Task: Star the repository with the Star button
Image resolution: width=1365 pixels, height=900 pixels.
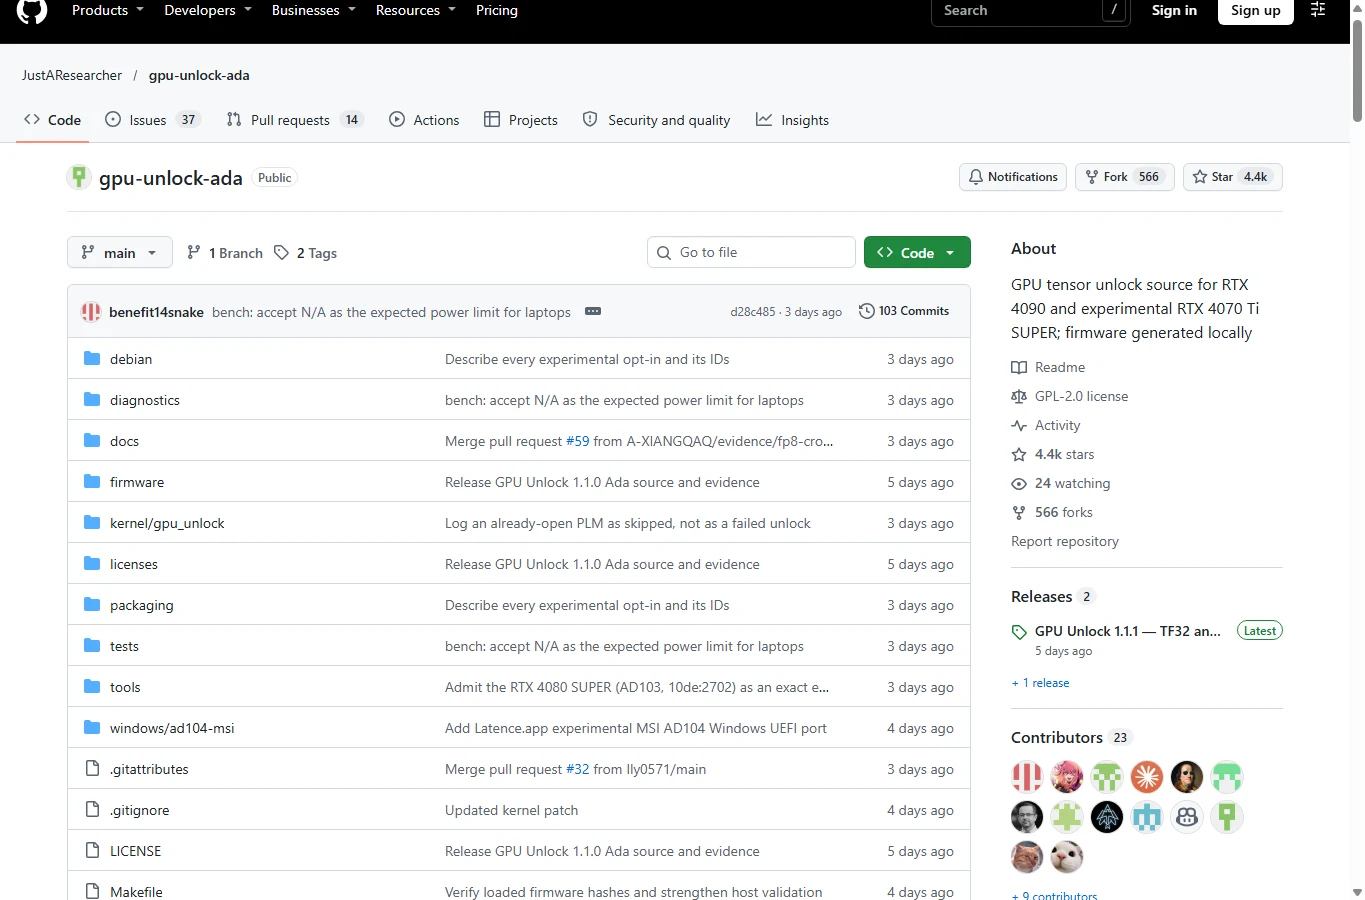Action: point(1232,177)
